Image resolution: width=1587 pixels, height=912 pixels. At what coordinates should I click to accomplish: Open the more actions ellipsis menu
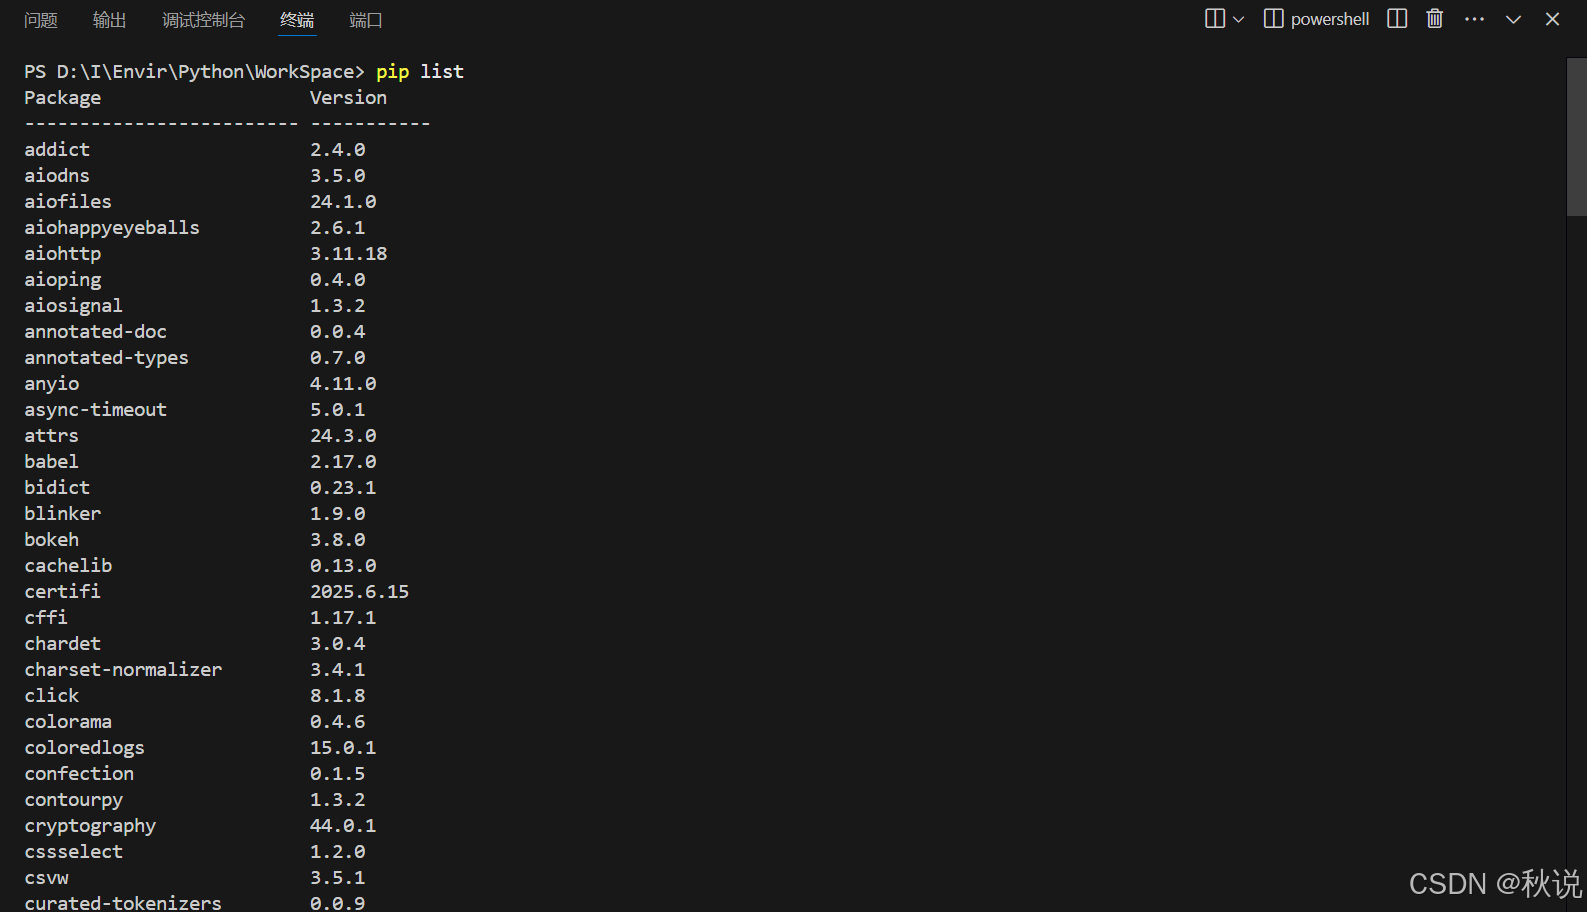[1474, 19]
